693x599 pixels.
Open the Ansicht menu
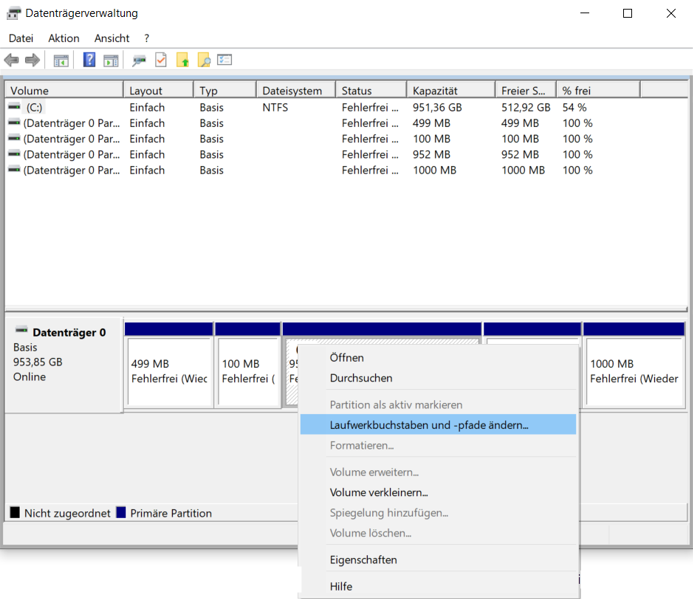(112, 38)
